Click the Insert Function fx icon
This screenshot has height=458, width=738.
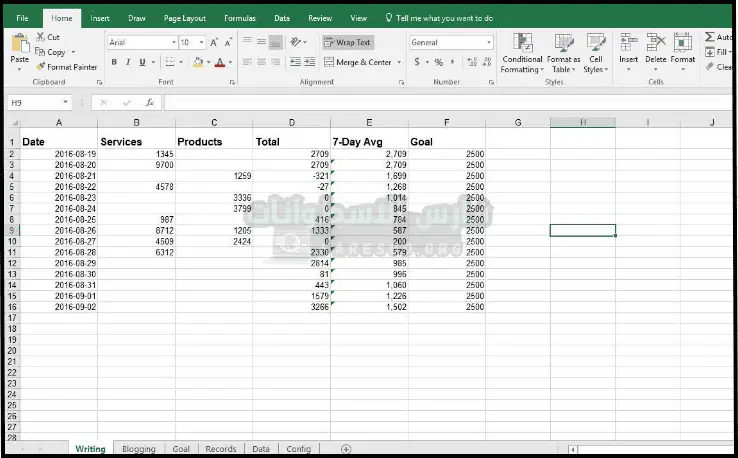tap(149, 103)
